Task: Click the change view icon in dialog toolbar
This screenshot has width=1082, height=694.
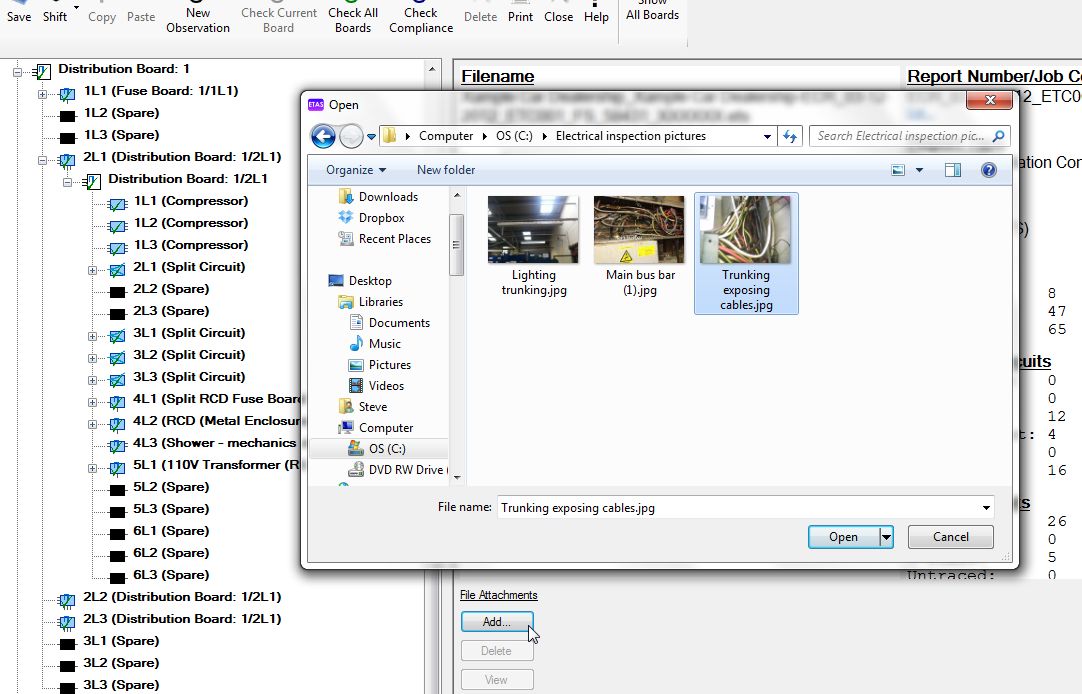Action: click(898, 170)
